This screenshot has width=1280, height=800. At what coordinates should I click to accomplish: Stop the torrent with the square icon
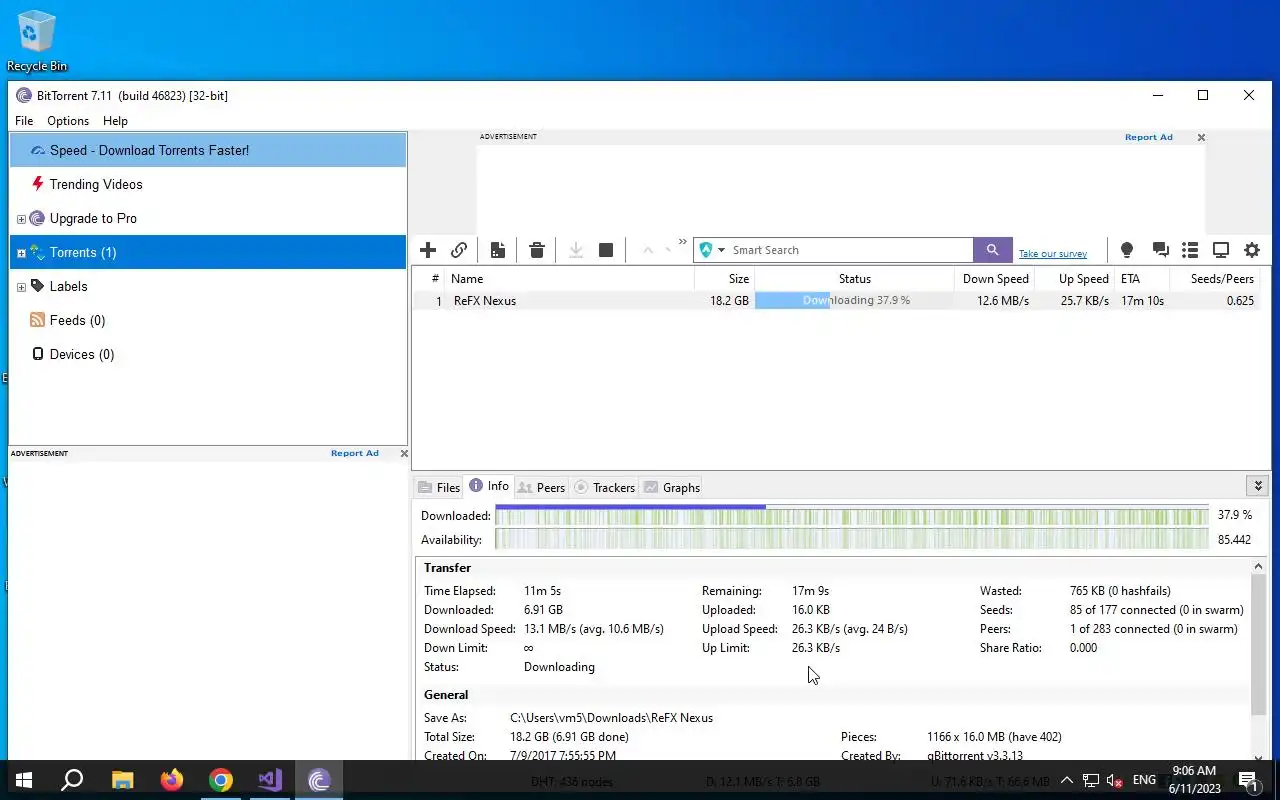tap(606, 250)
